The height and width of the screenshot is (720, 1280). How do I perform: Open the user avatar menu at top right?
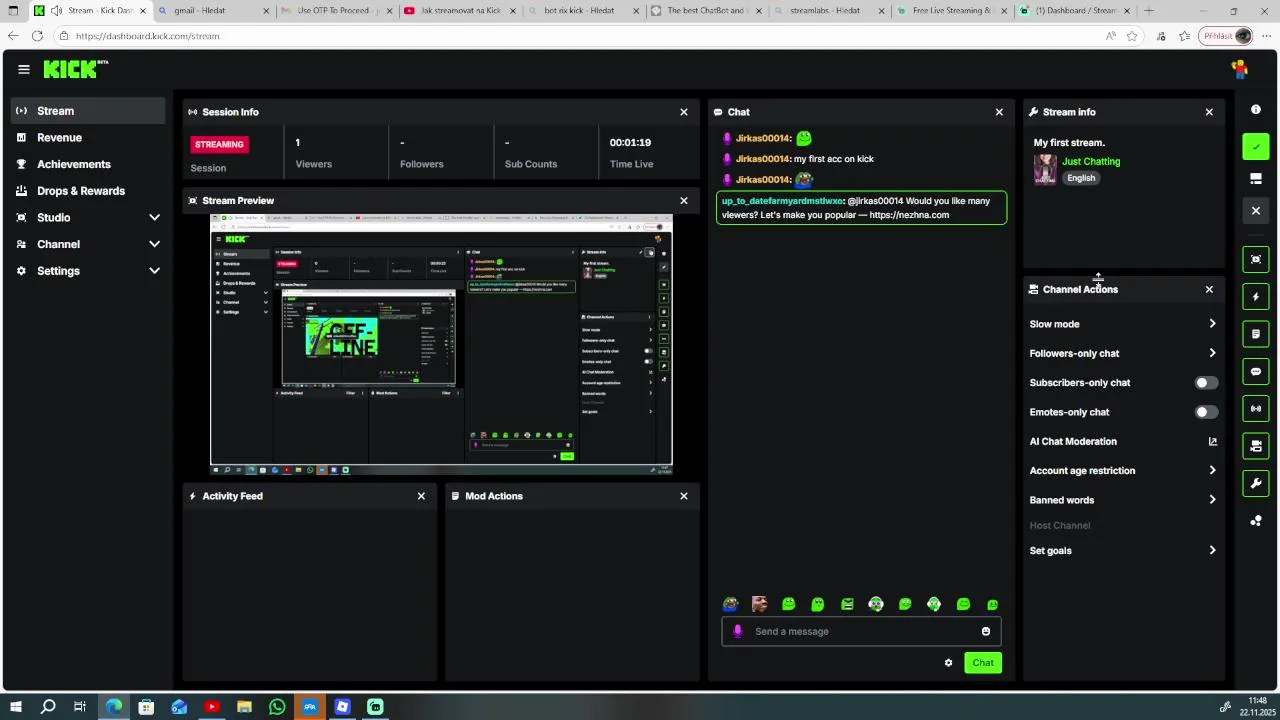click(1239, 69)
